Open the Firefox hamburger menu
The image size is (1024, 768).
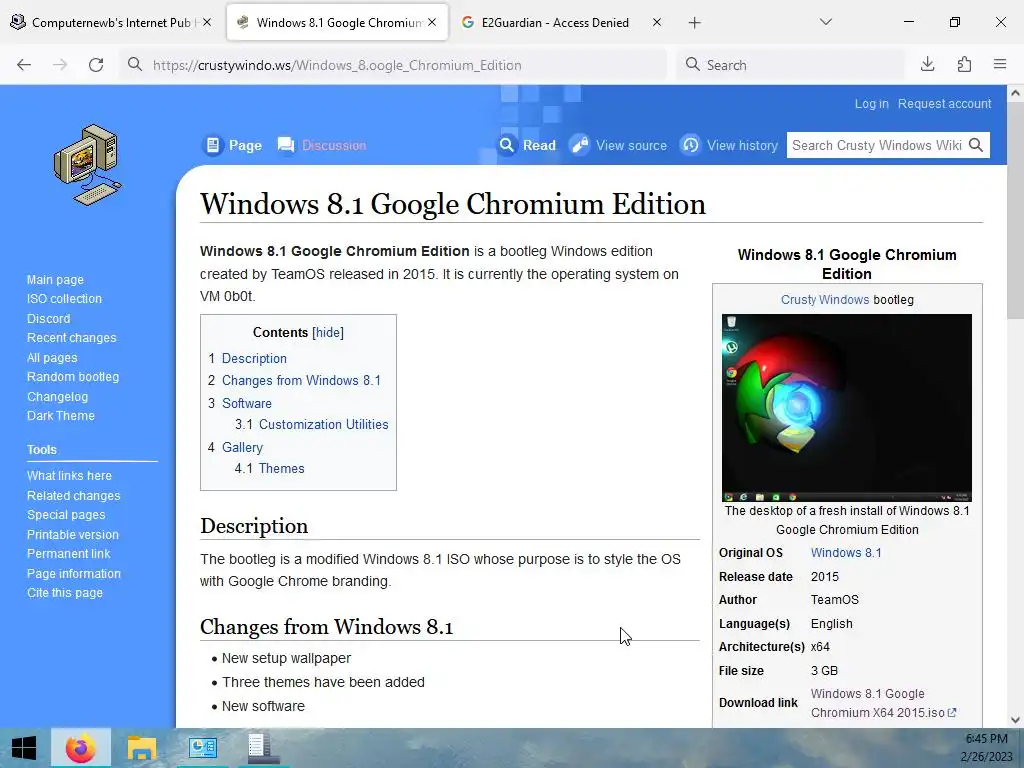point(1000,64)
